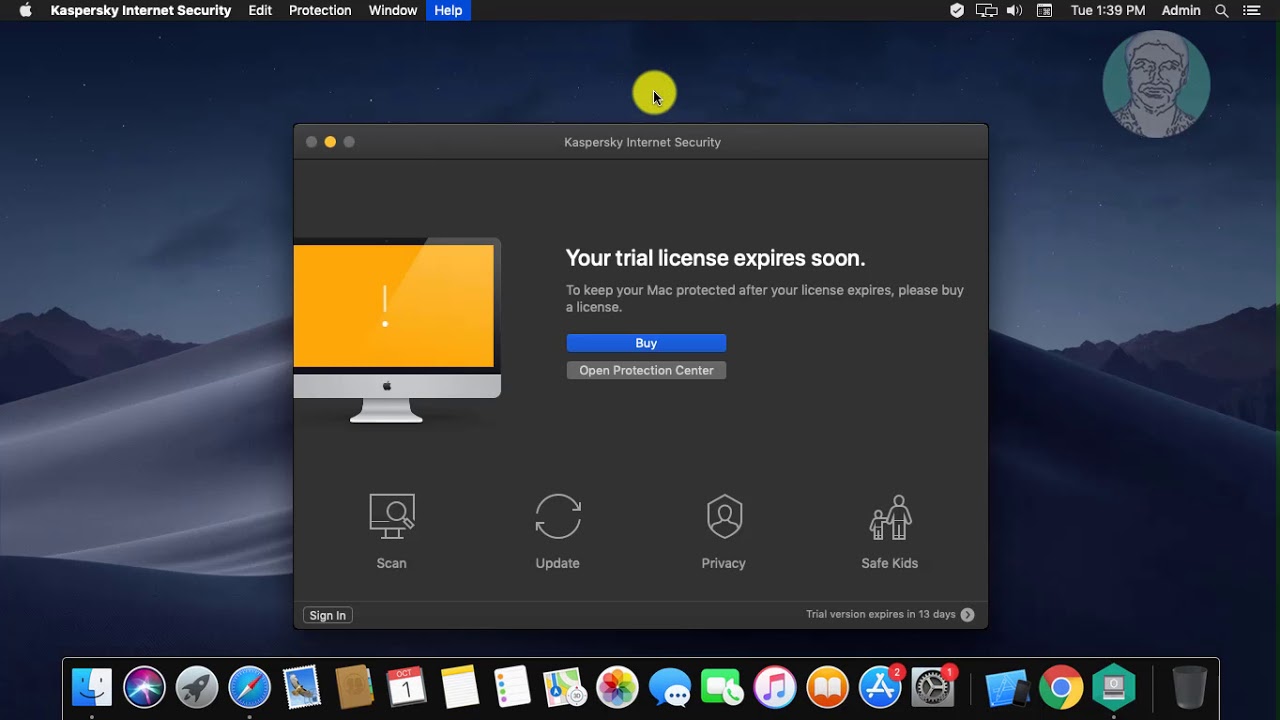
Task: Sign In to Kaspersky account
Action: pos(328,615)
